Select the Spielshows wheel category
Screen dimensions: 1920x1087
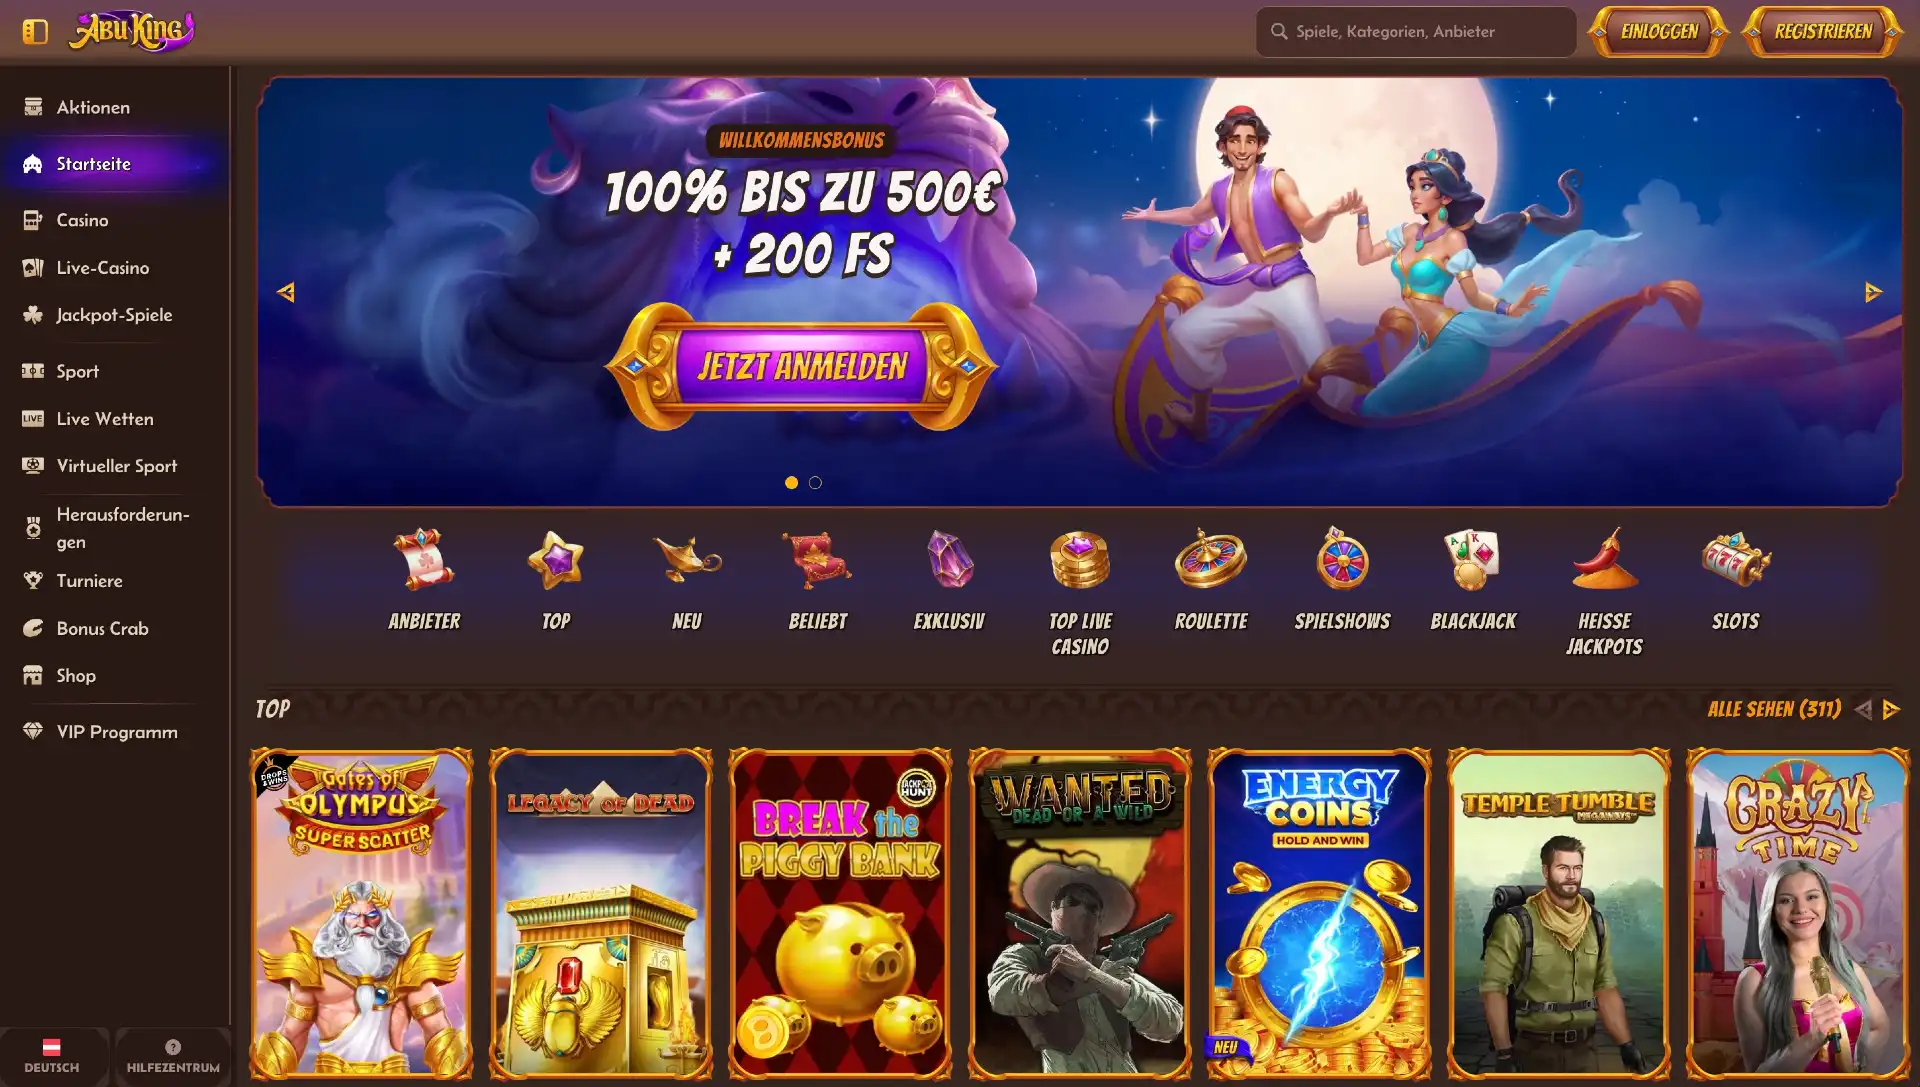(1342, 560)
